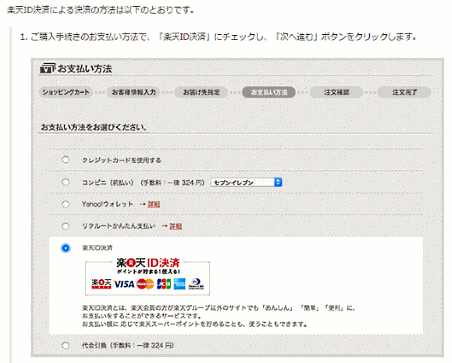Select the Yahoo!ウォレット radio button
Viewport: 452px width, 363px height.
[66, 204]
